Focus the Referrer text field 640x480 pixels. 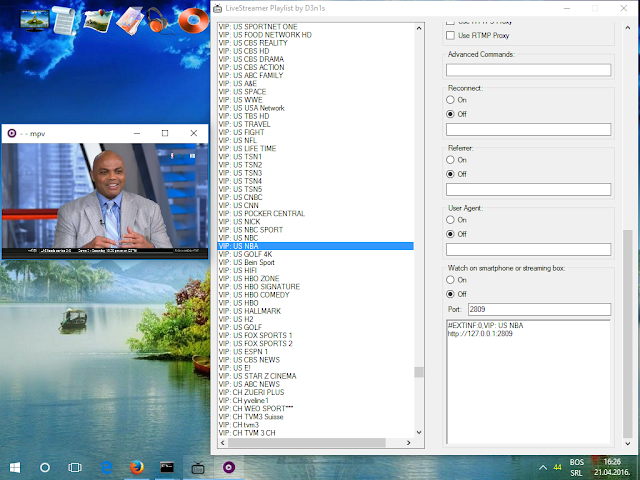coord(529,189)
